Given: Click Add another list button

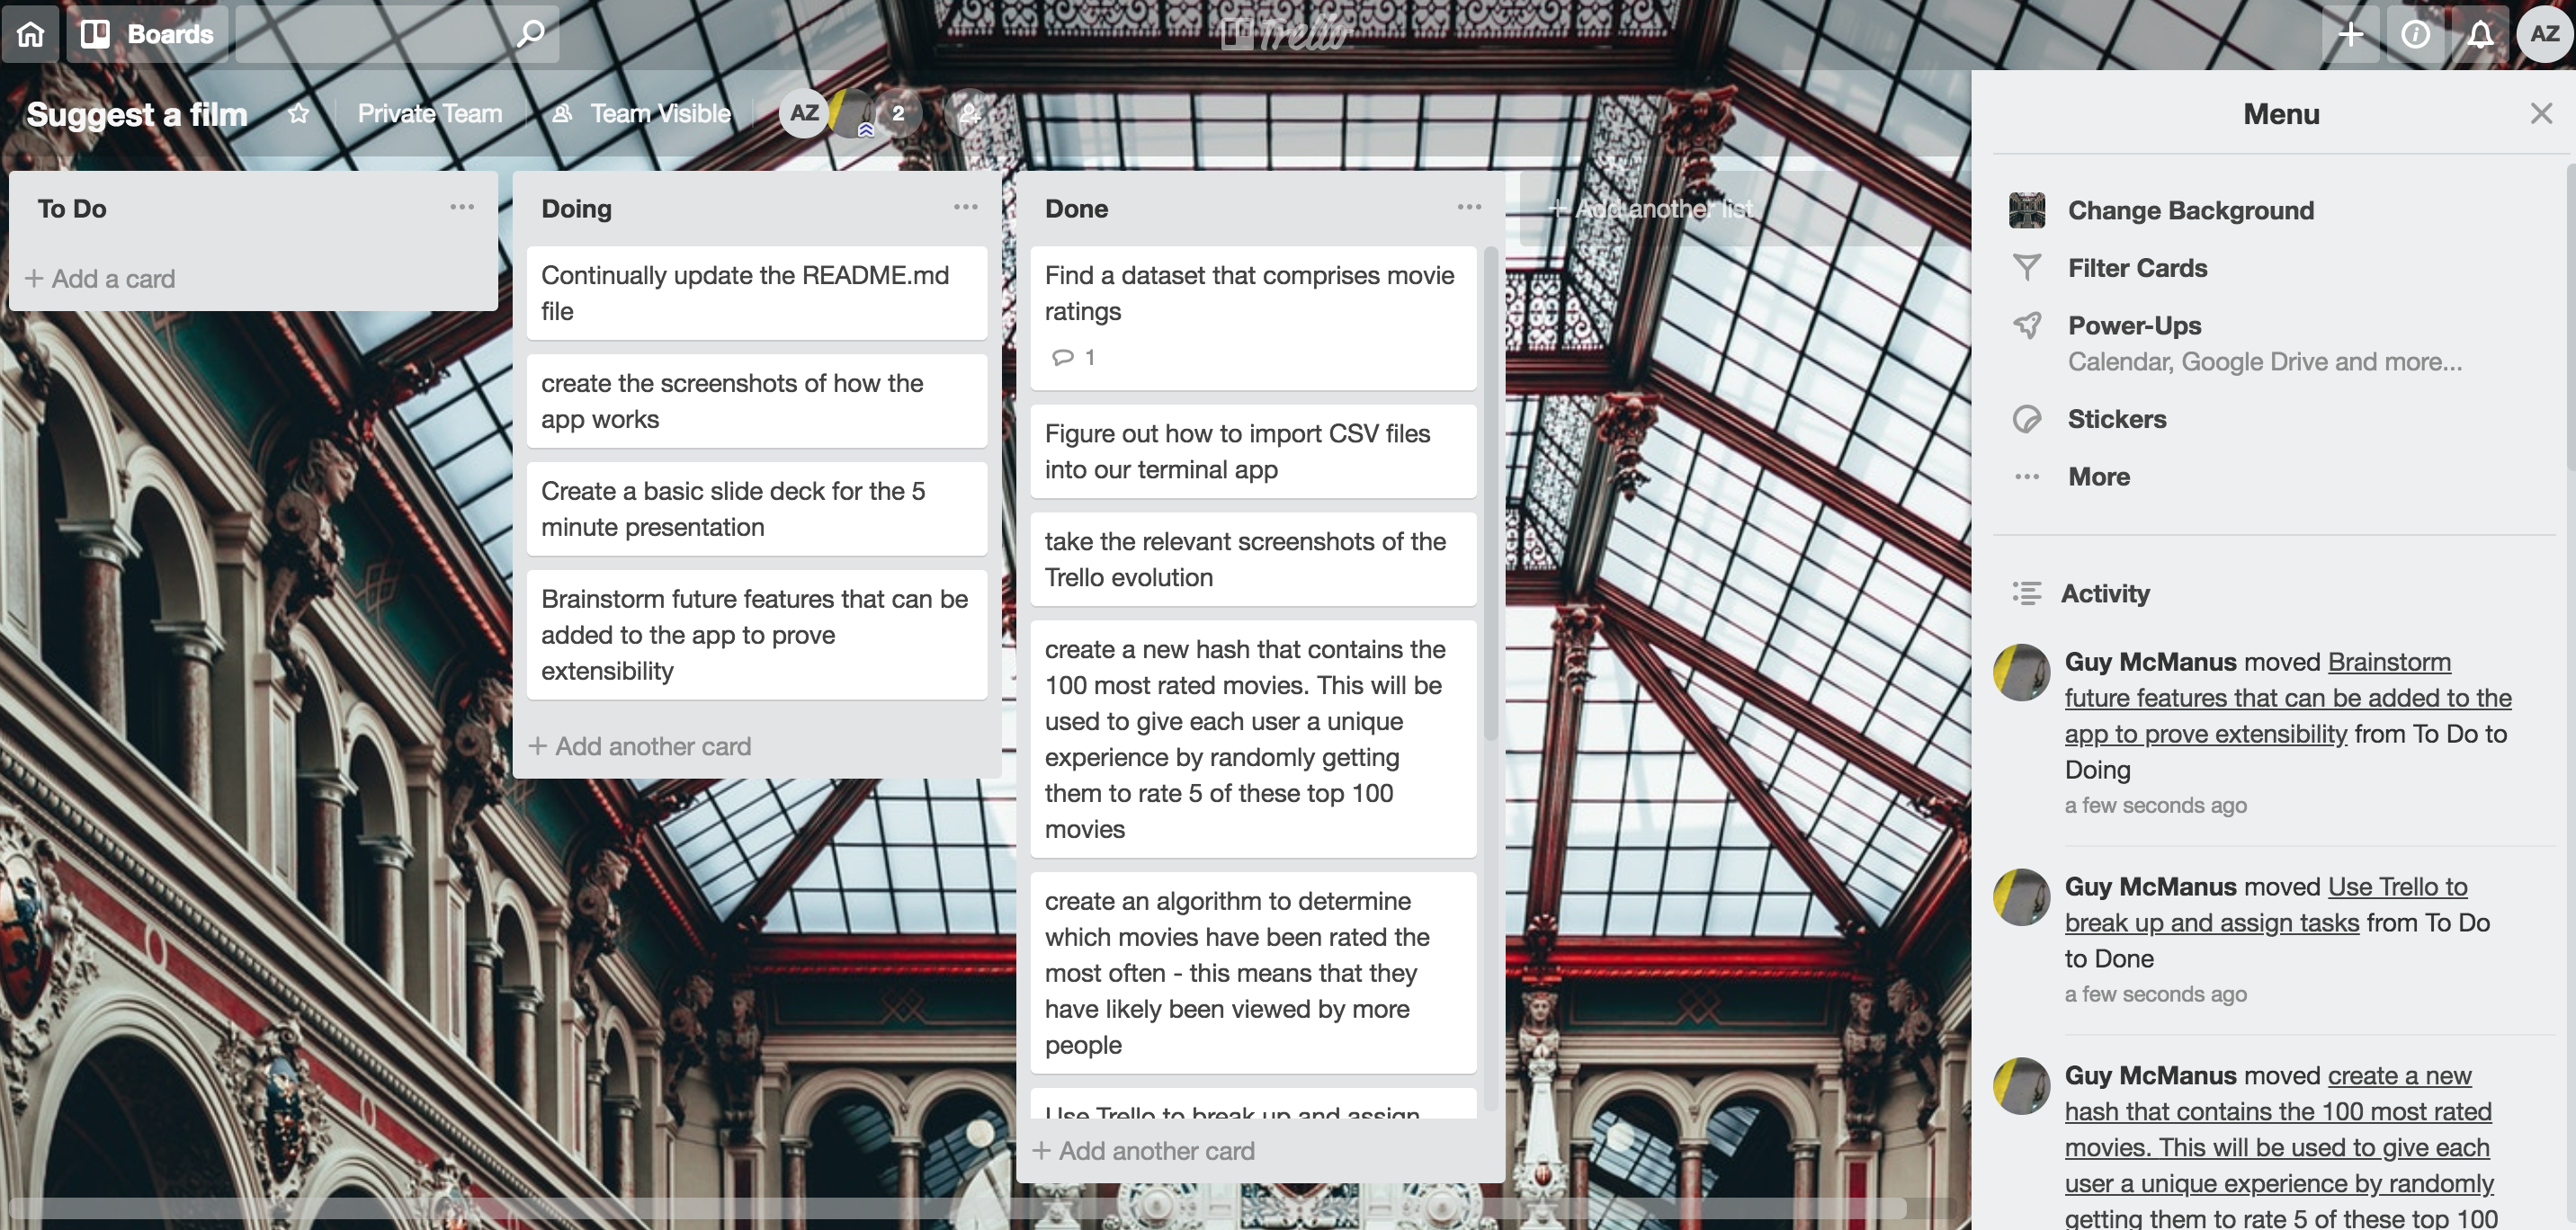Looking at the screenshot, I should tap(1643, 207).
